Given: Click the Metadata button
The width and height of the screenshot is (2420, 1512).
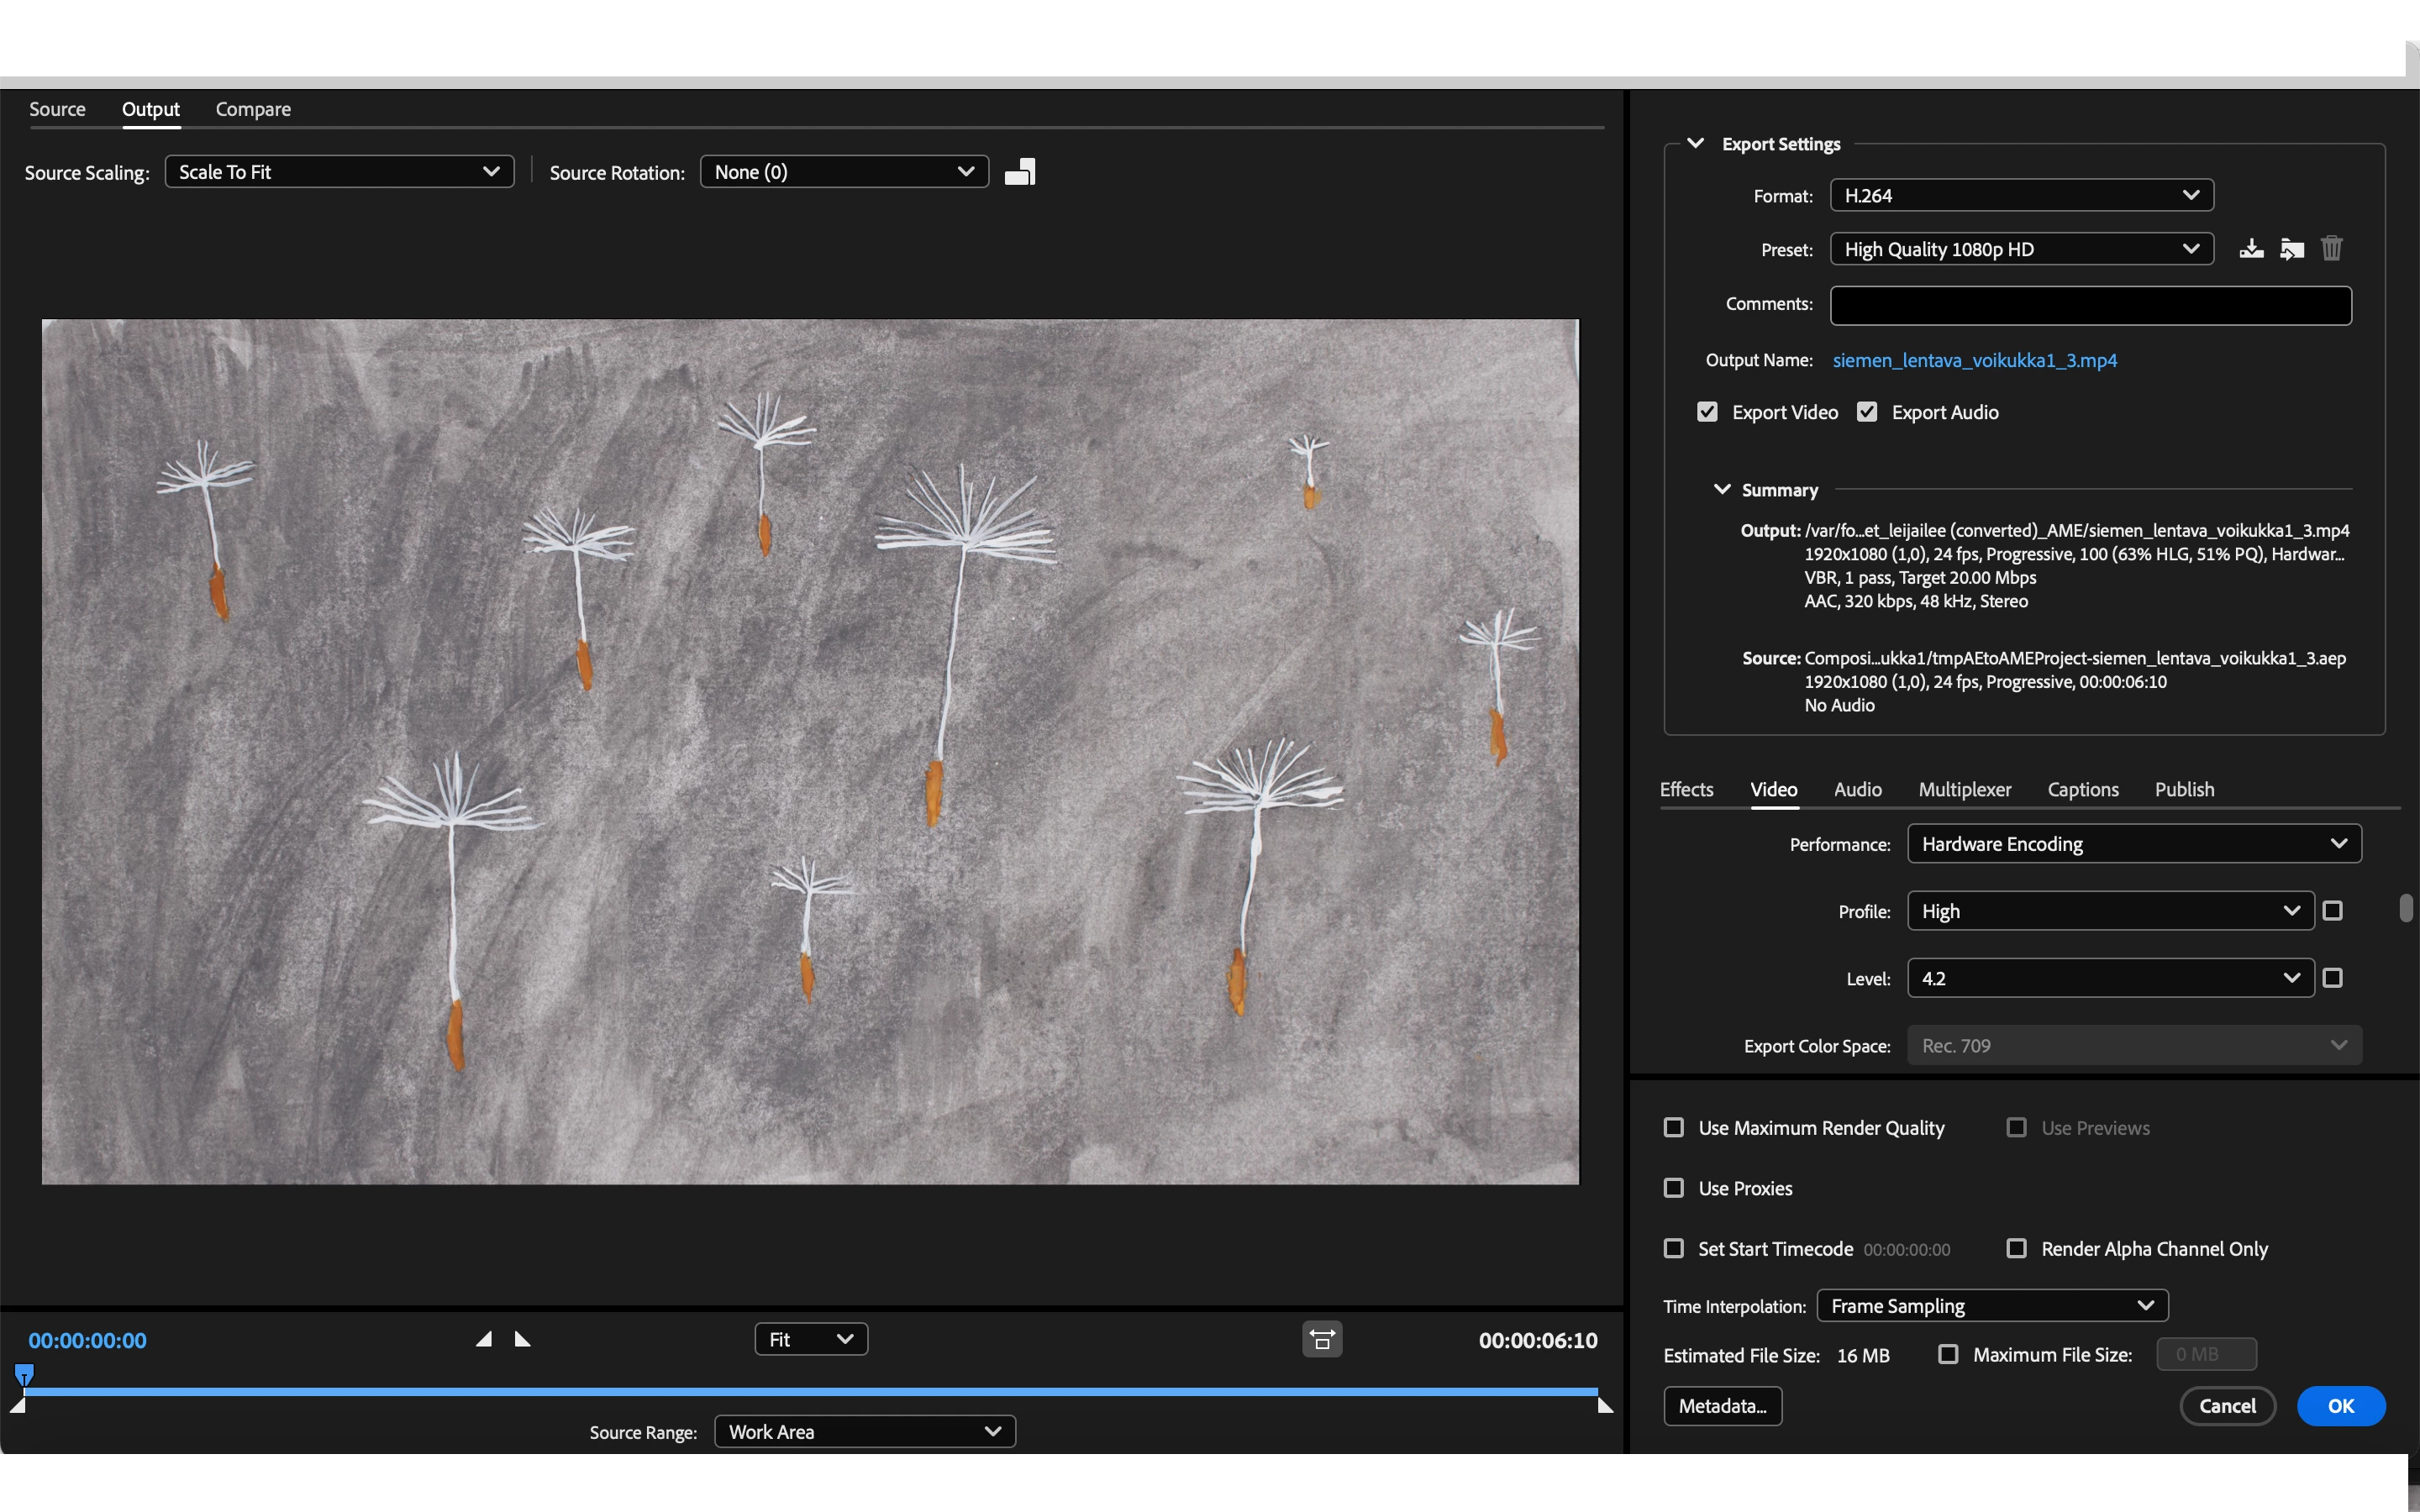Looking at the screenshot, I should pyautogui.click(x=1722, y=1406).
